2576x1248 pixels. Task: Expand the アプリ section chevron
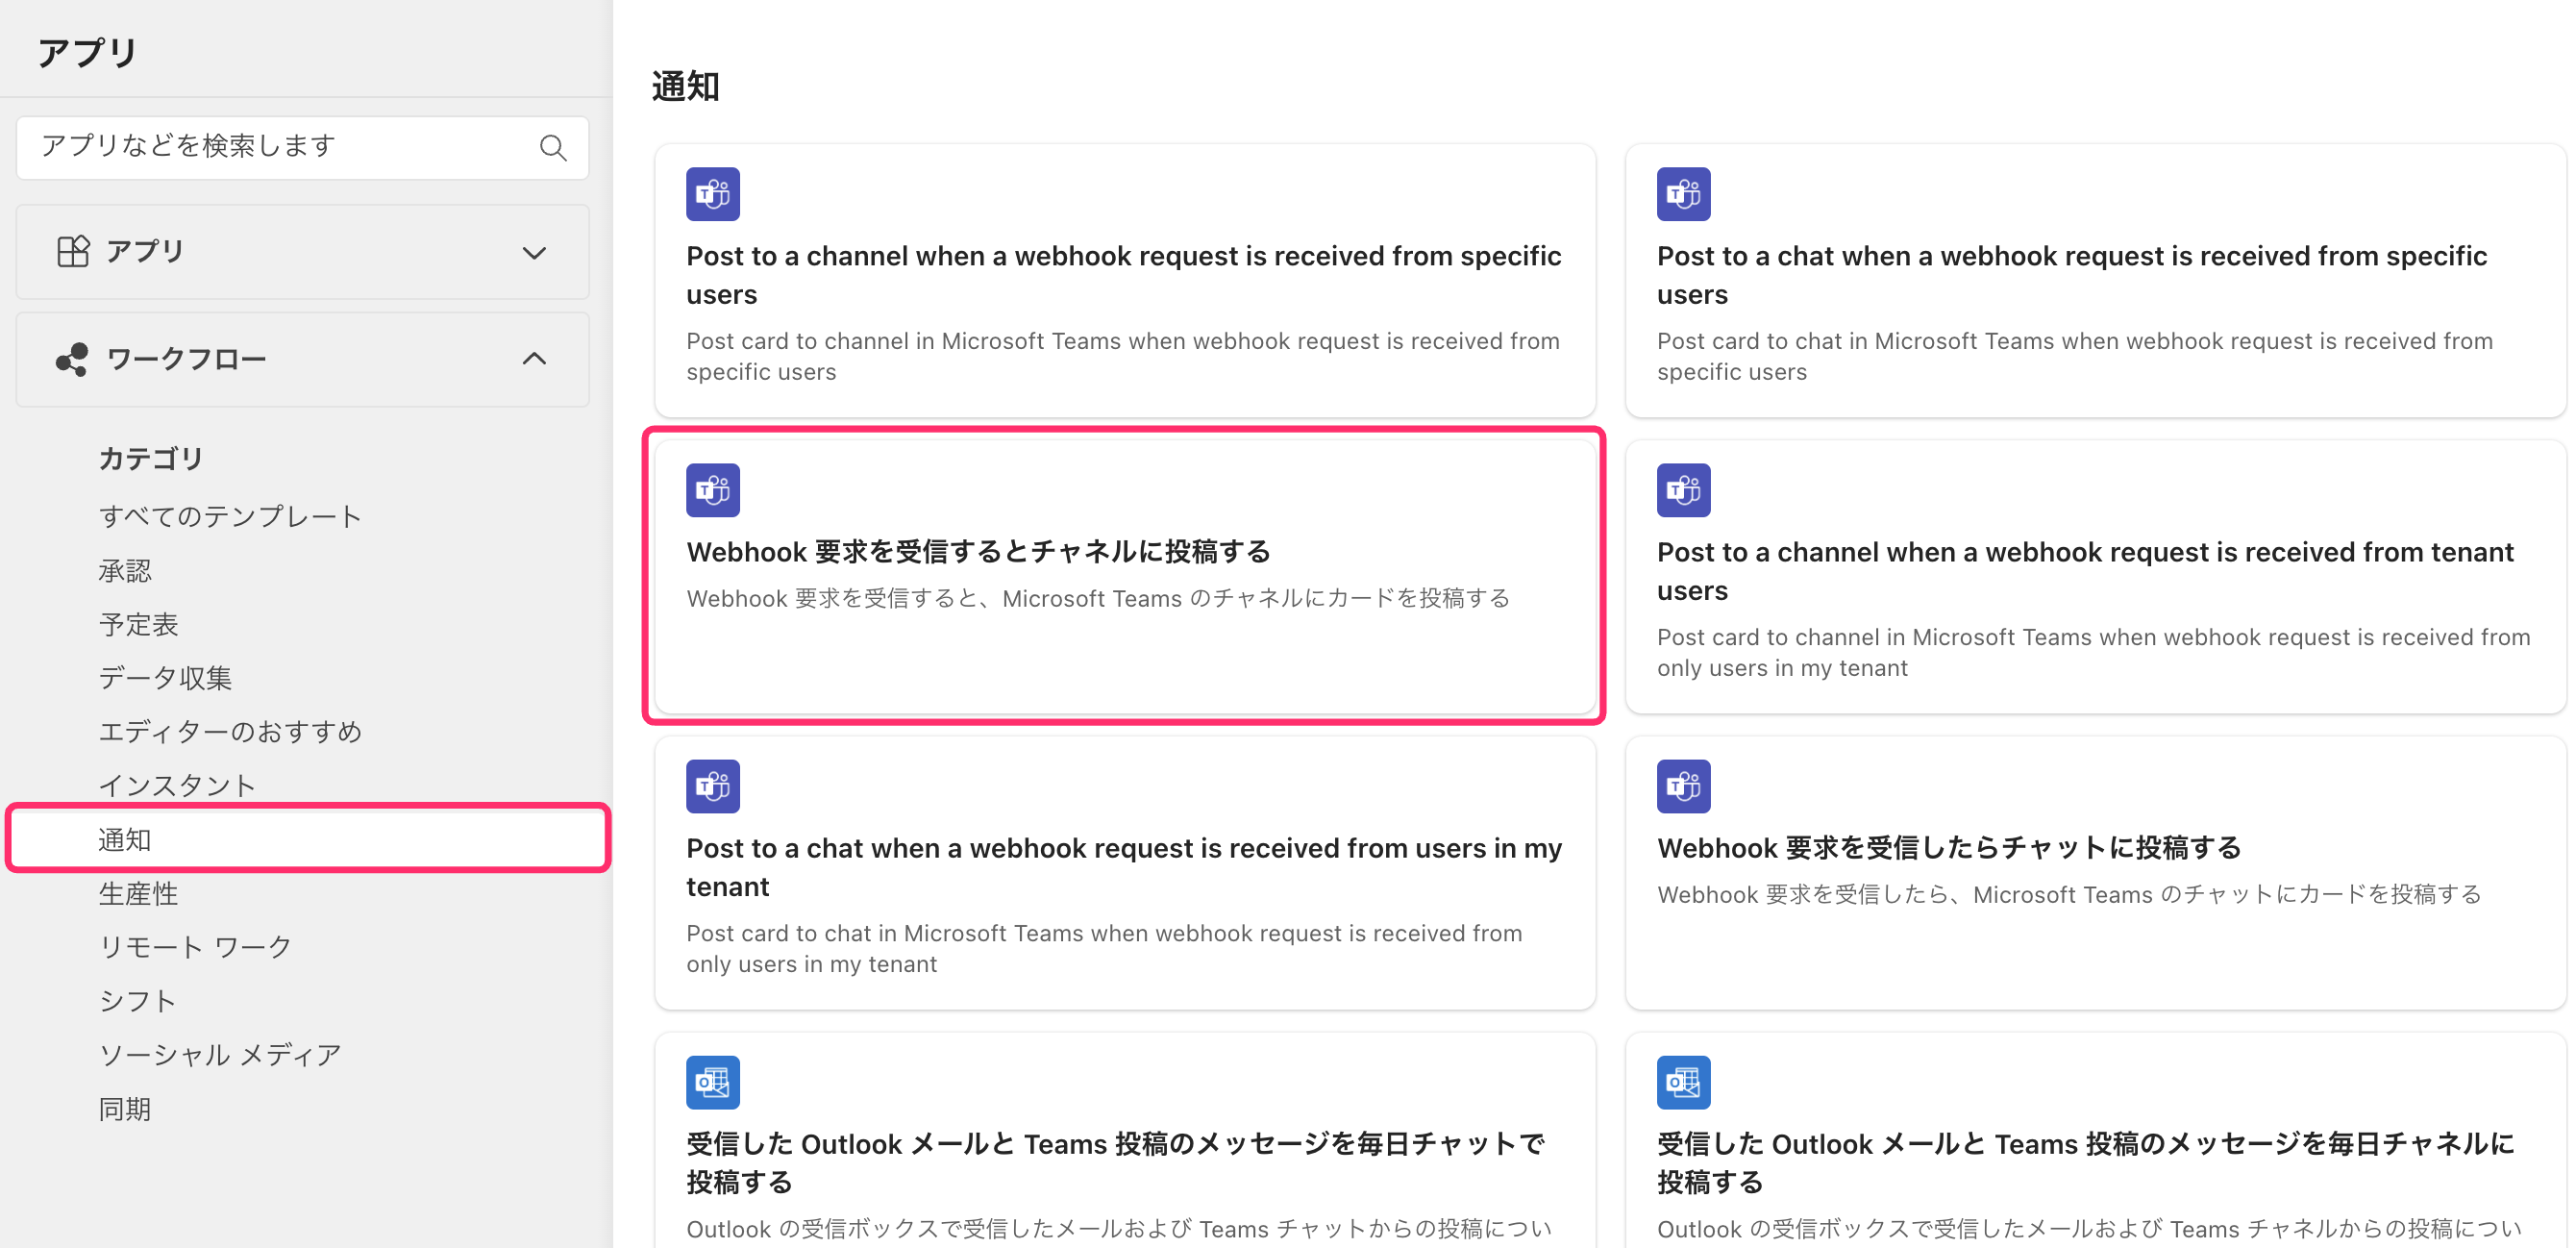pyautogui.click(x=536, y=253)
